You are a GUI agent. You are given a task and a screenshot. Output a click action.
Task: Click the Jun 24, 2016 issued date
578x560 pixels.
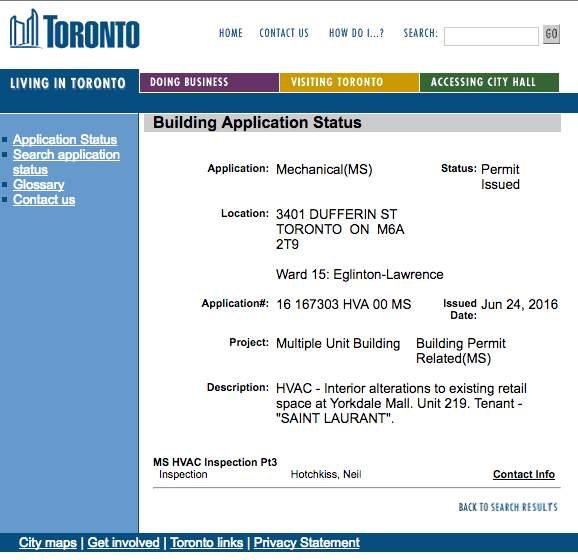tap(519, 304)
